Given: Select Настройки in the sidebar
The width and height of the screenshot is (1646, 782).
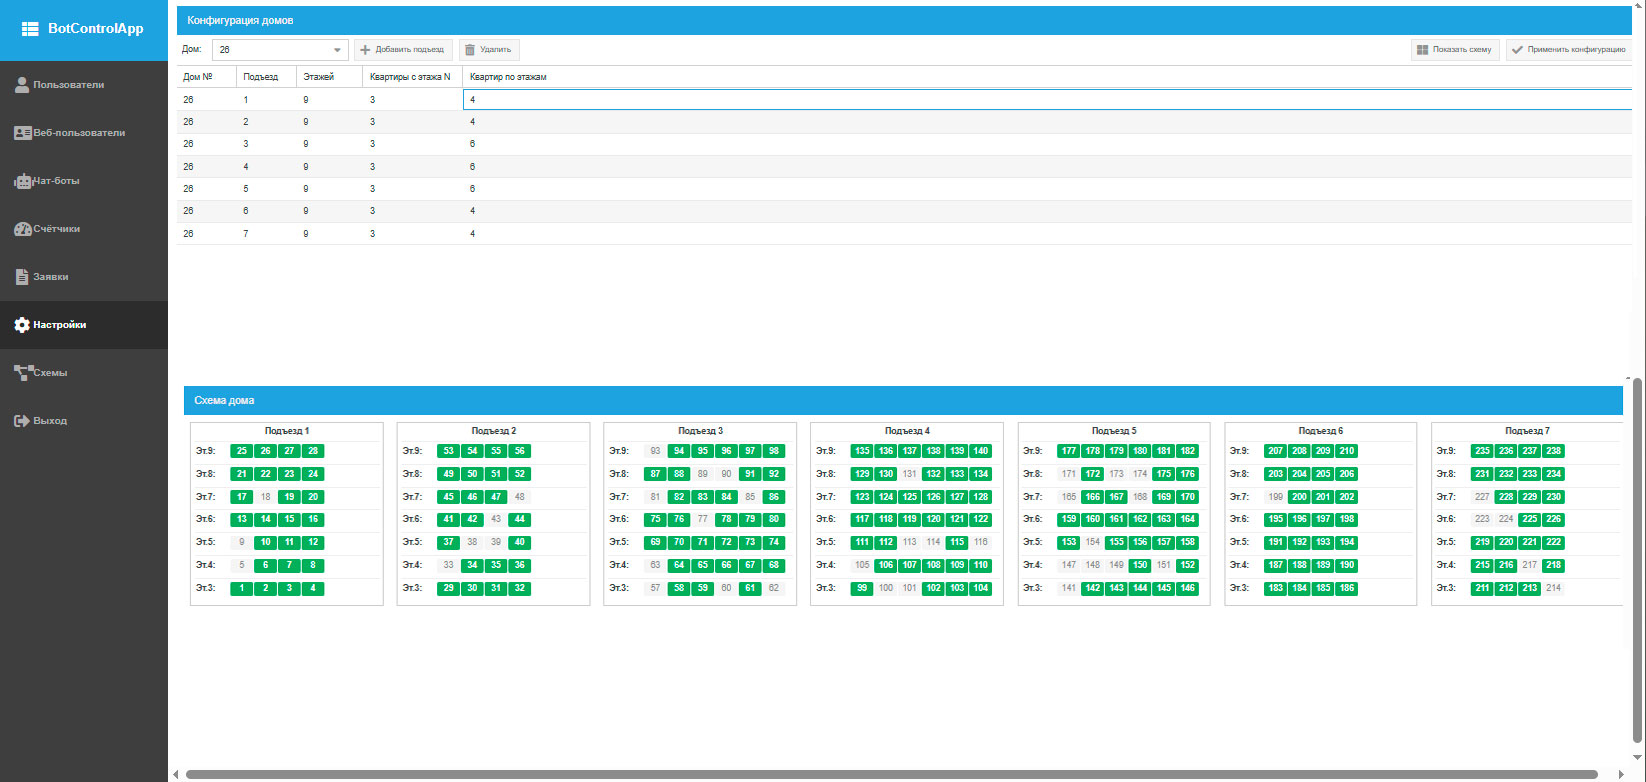Looking at the screenshot, I should [84, 325].
